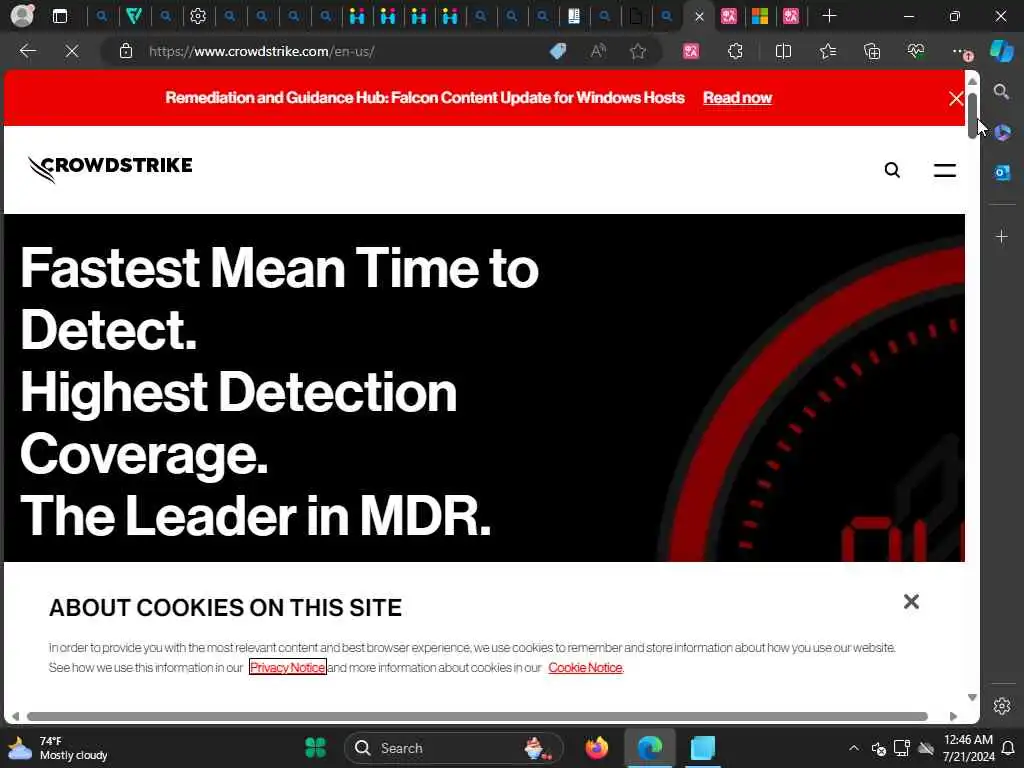Open the Cookie Notice link
The image size is (1024, 768).
click(x=585, y=667)
